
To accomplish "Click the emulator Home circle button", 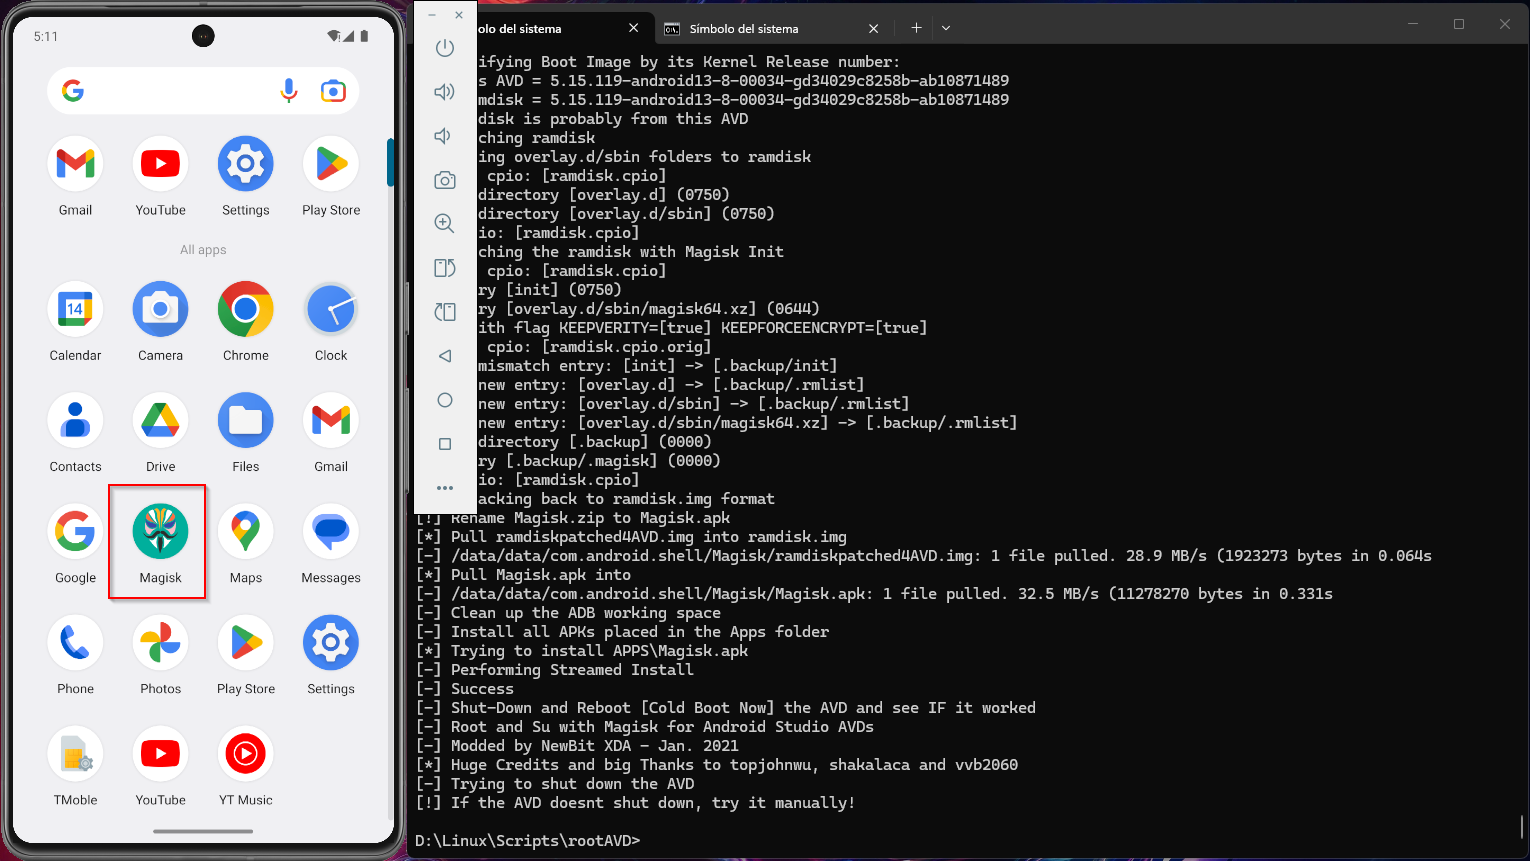I will 445,400.
